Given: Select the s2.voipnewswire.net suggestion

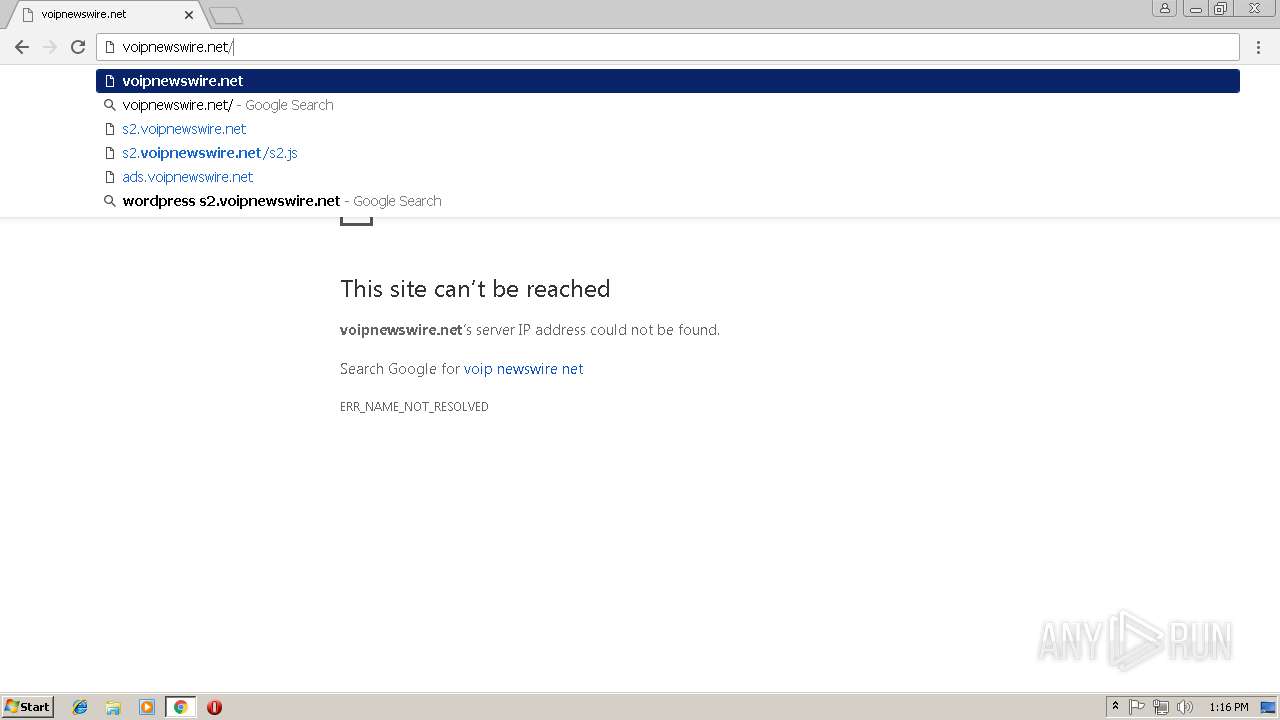Looking at the screenshot, I should pyautogui.click(x=668, y=129).
